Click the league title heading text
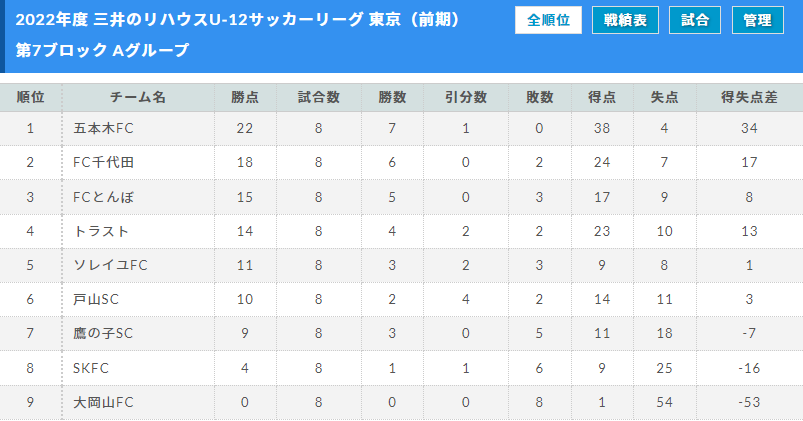This screenshot has height=421, width=803. (x=238, y=20)
